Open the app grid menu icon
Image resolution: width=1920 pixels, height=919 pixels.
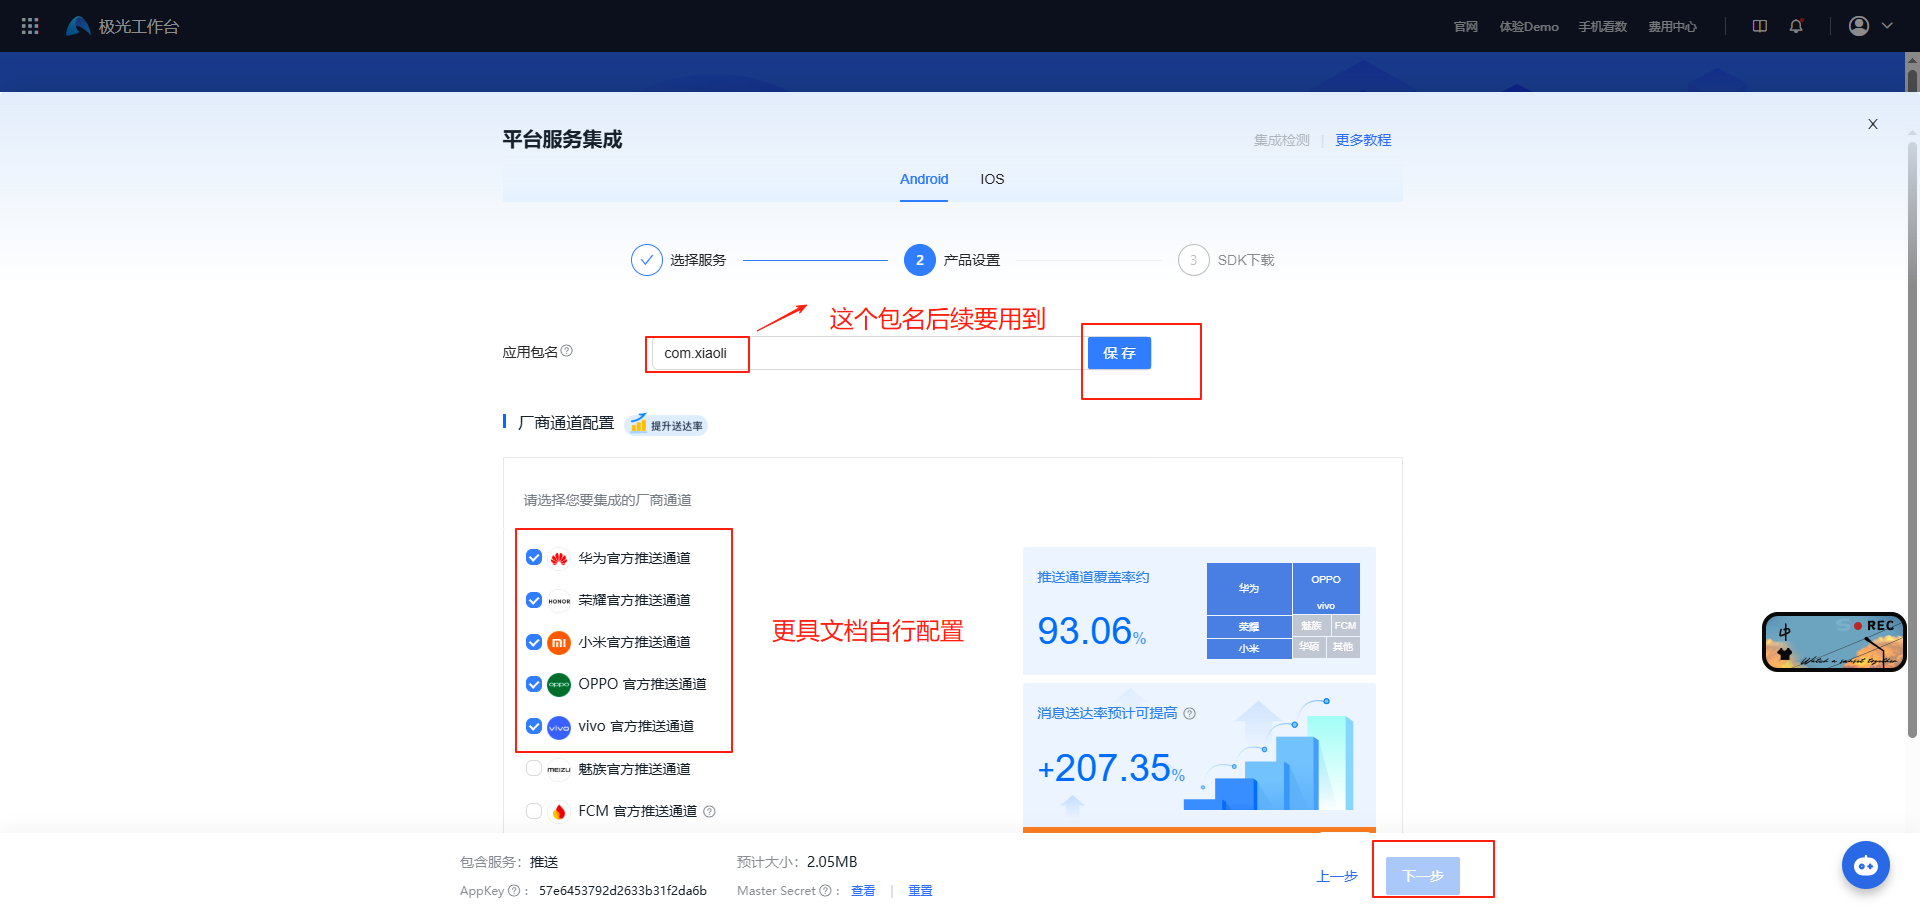30,26
